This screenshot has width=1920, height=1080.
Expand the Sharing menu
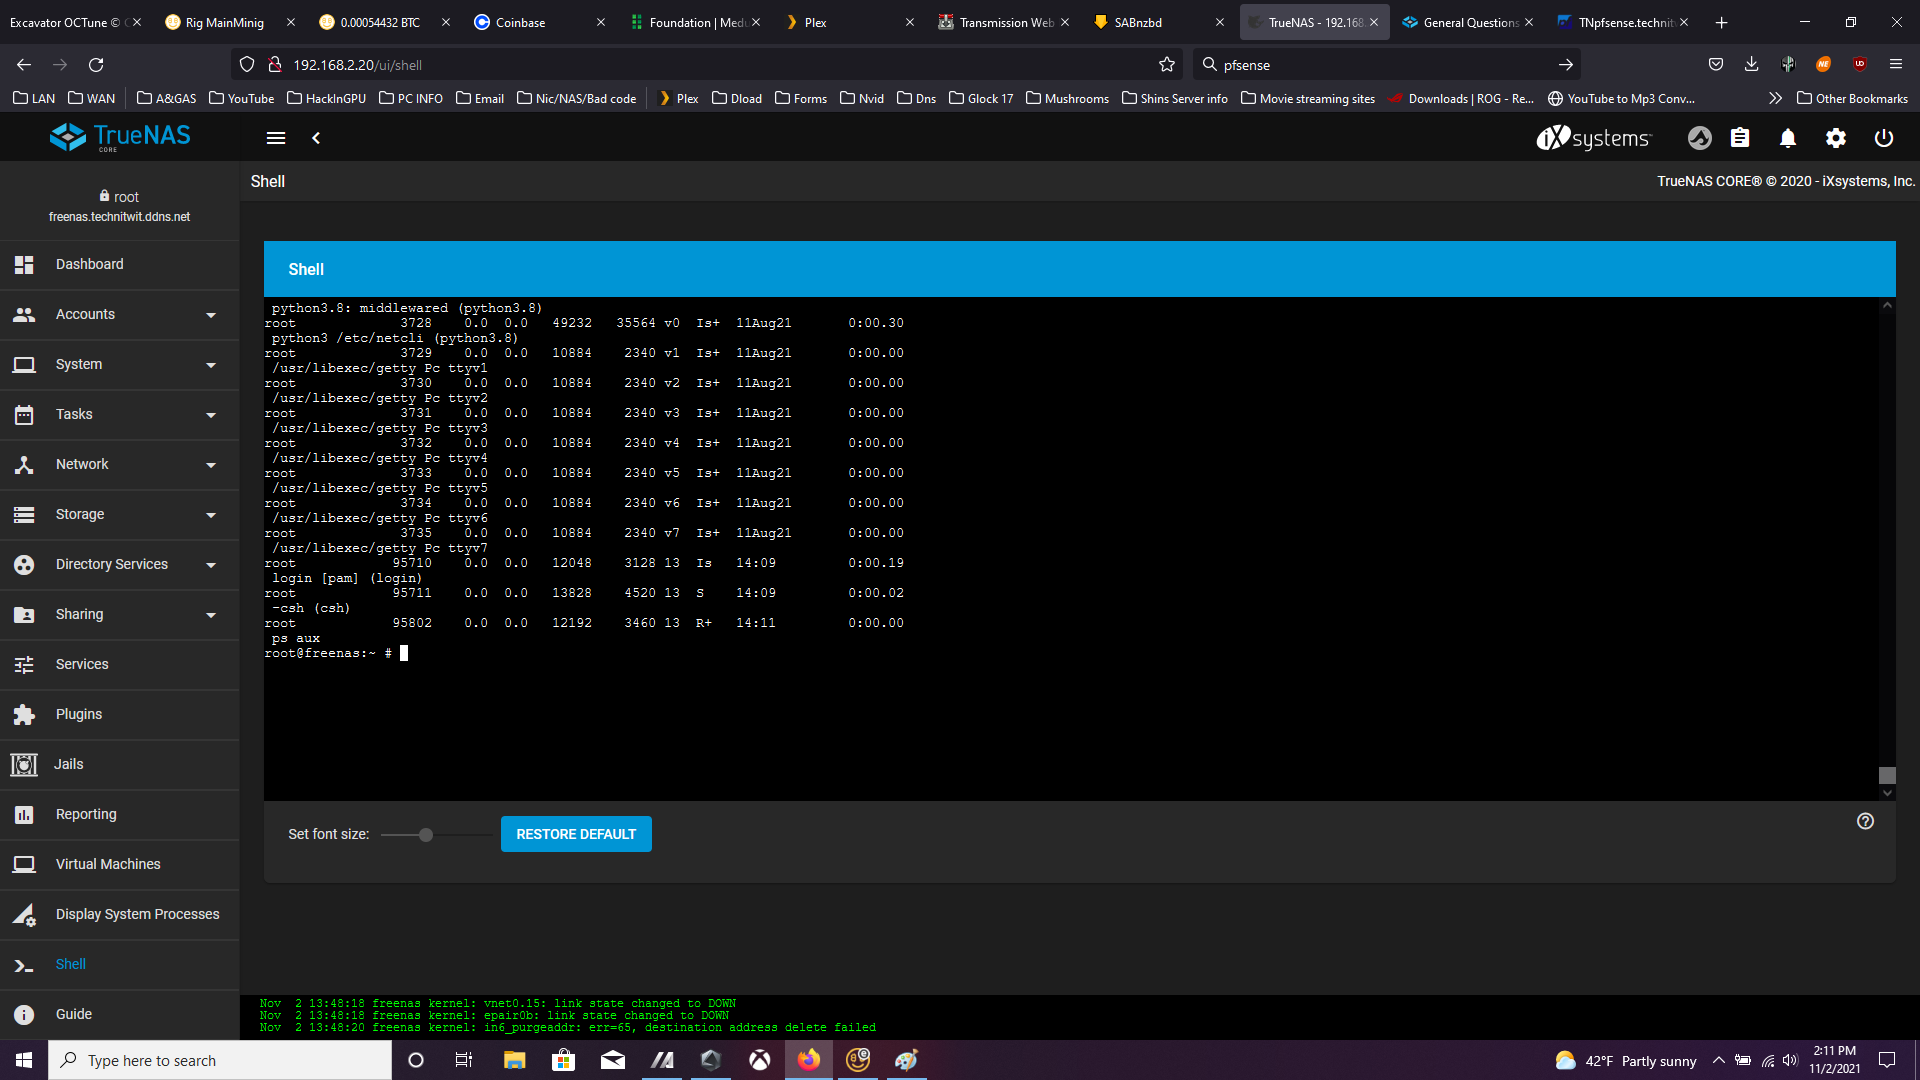[120, 614]
